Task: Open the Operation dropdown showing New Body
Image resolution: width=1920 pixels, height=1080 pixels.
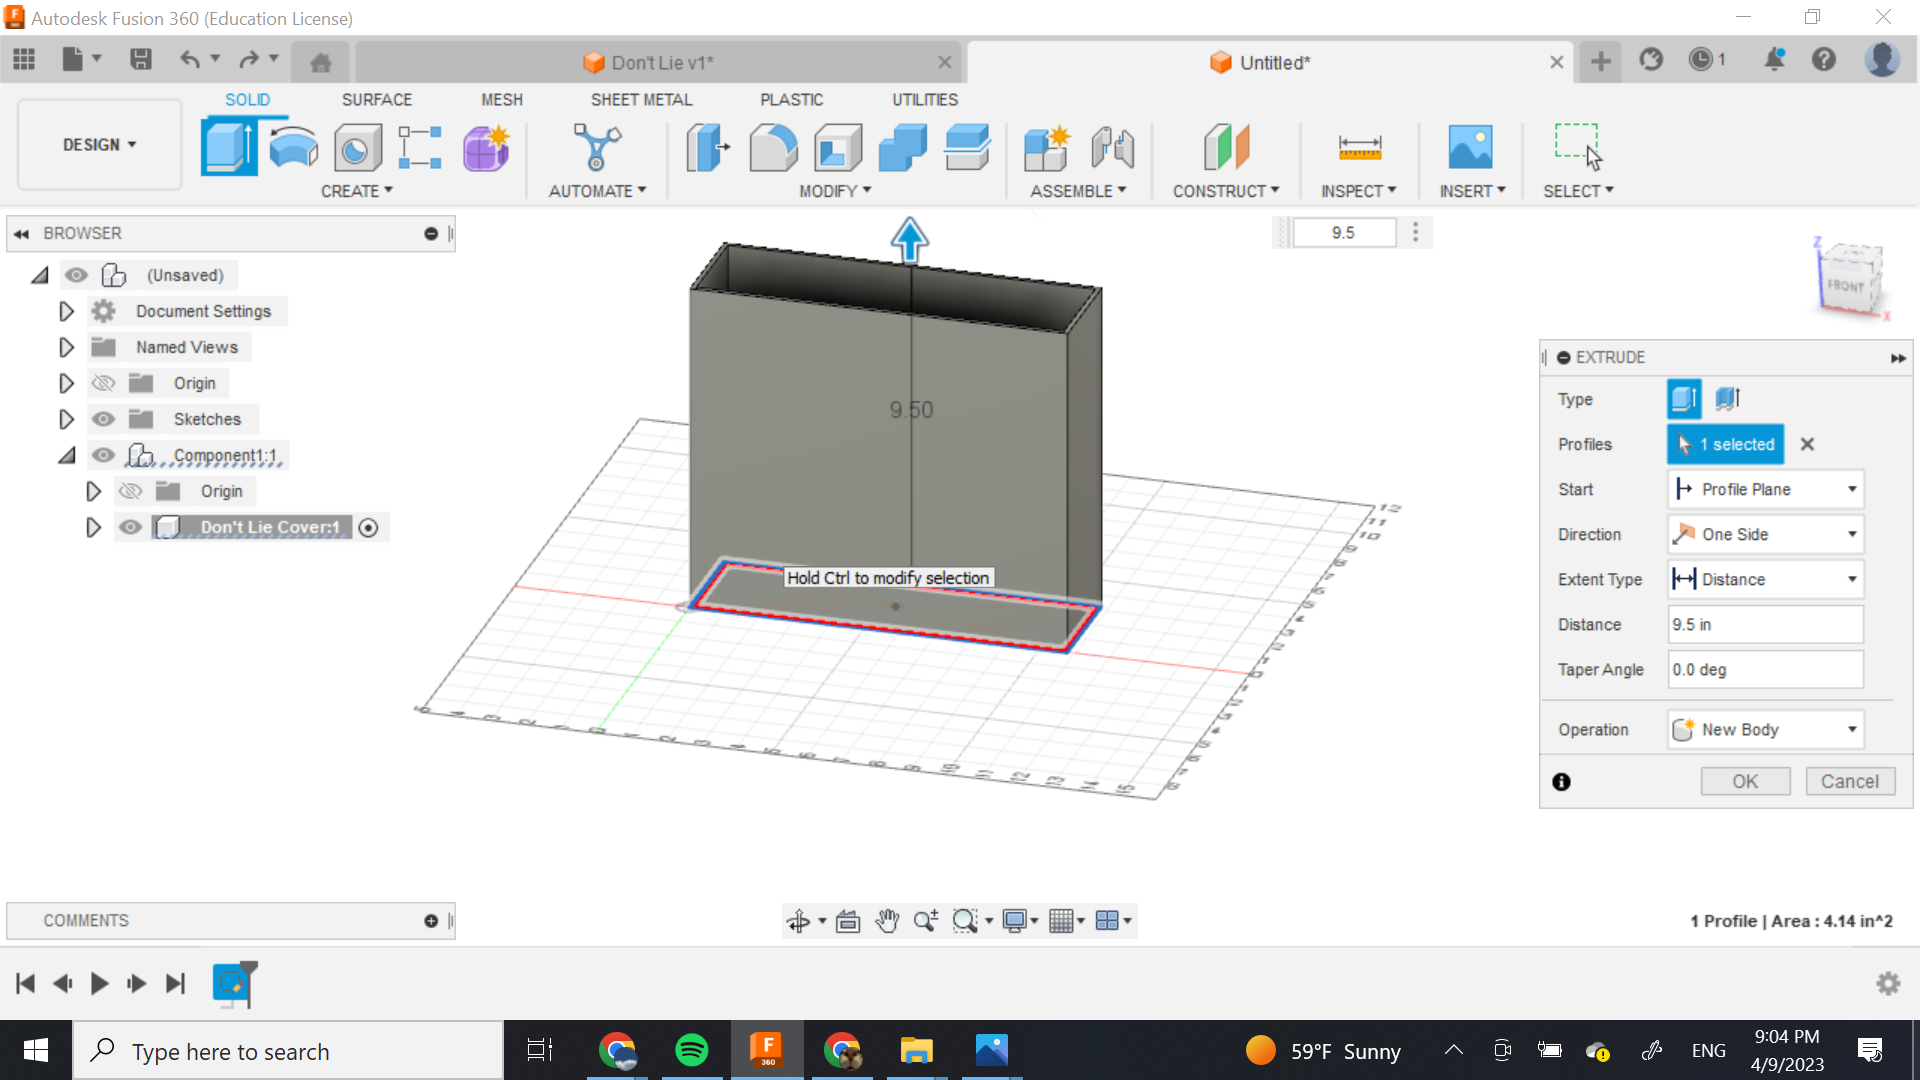Action: pos(1765,730)
